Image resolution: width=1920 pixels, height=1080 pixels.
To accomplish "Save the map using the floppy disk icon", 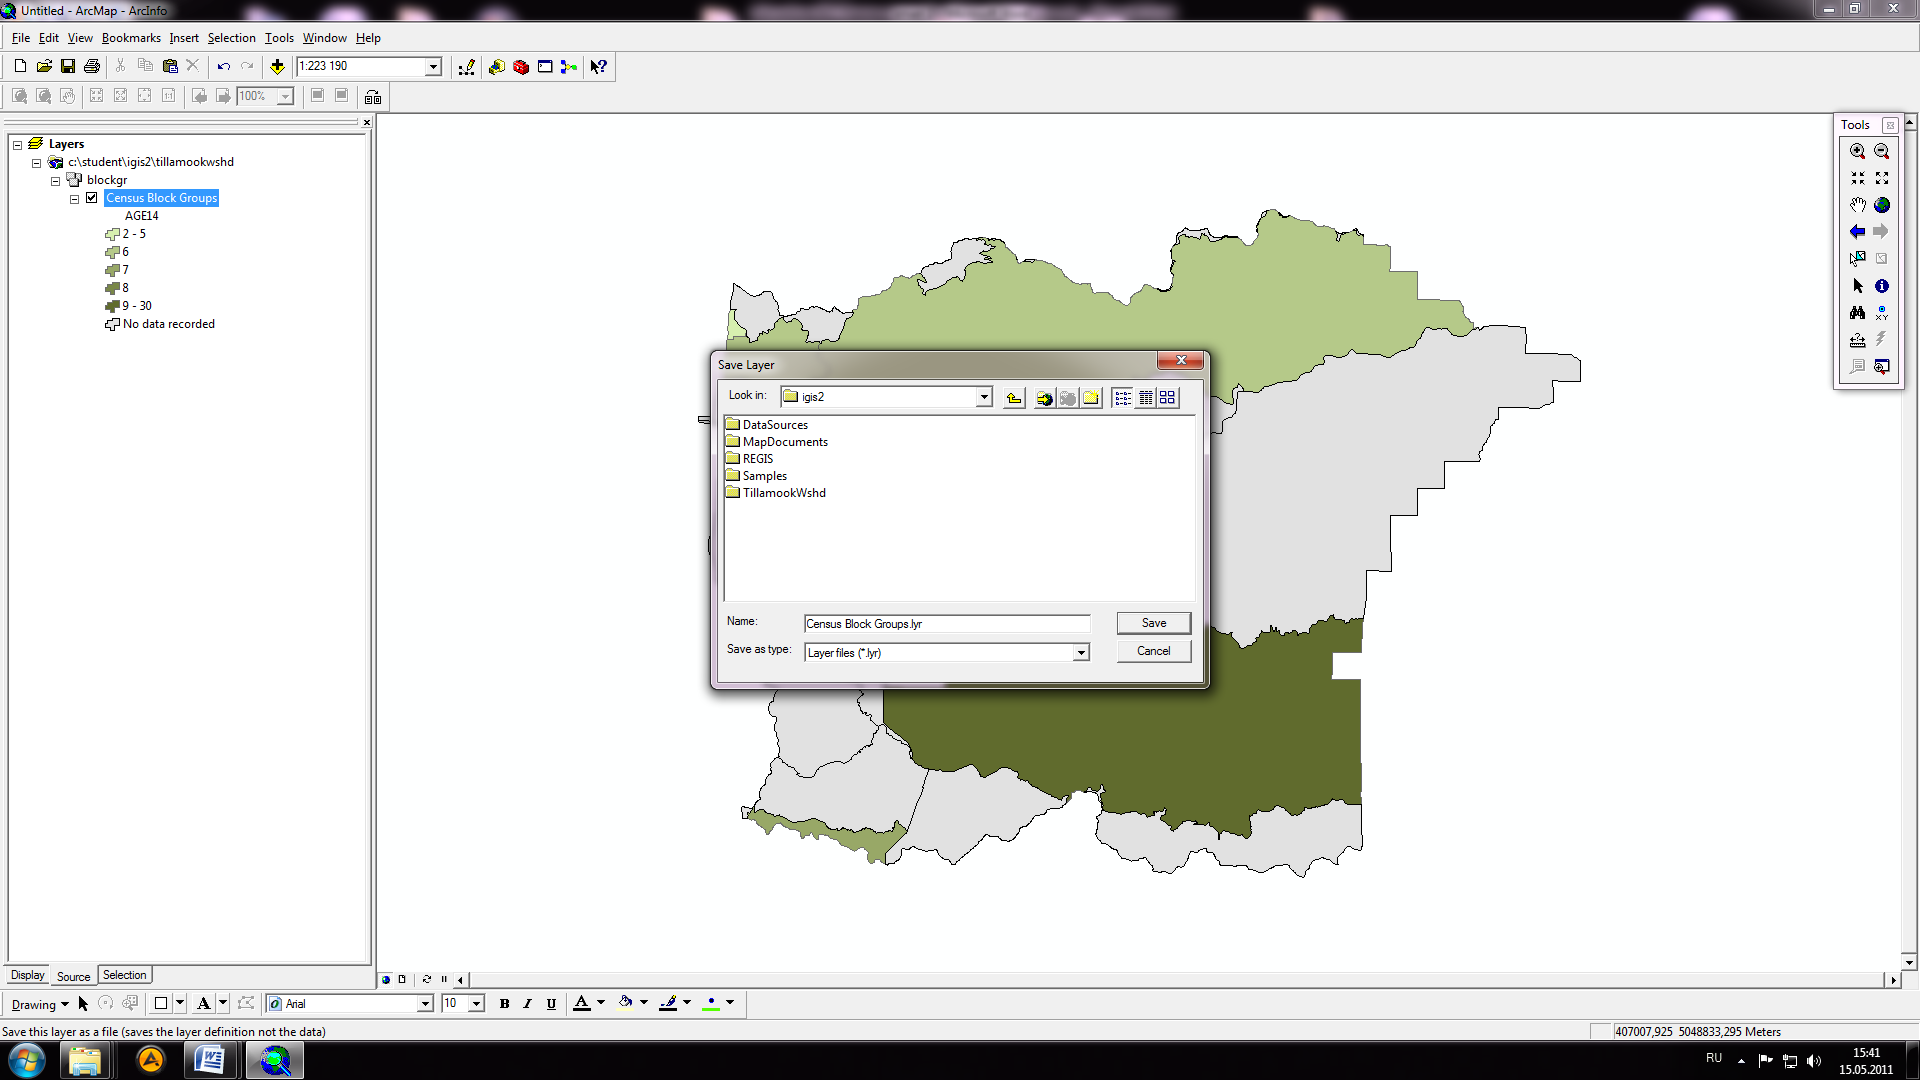I will click(x=68, y=66).
